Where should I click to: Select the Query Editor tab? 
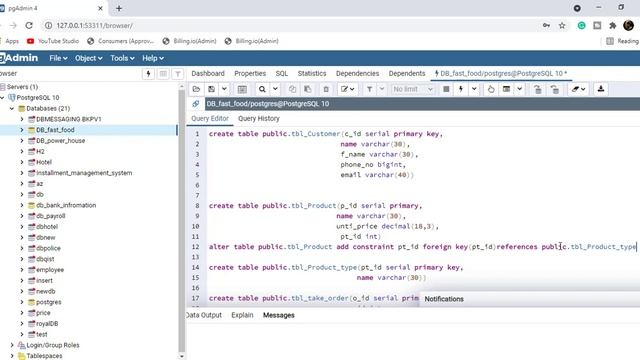(x=210, y=118)
